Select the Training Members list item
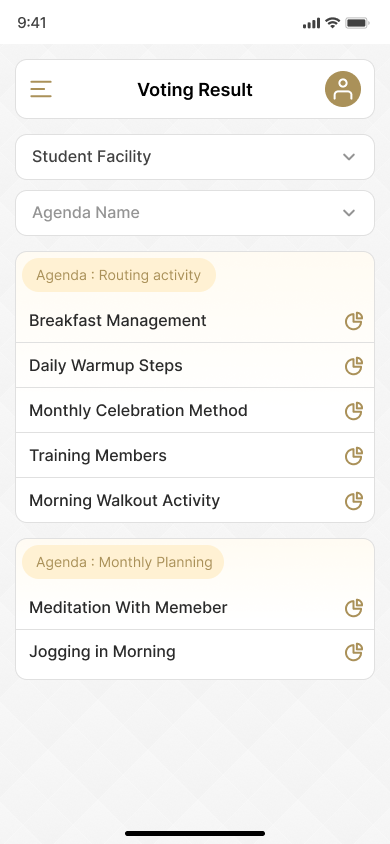The height and width of the screenshot is (844, 390). pos(195,455)
